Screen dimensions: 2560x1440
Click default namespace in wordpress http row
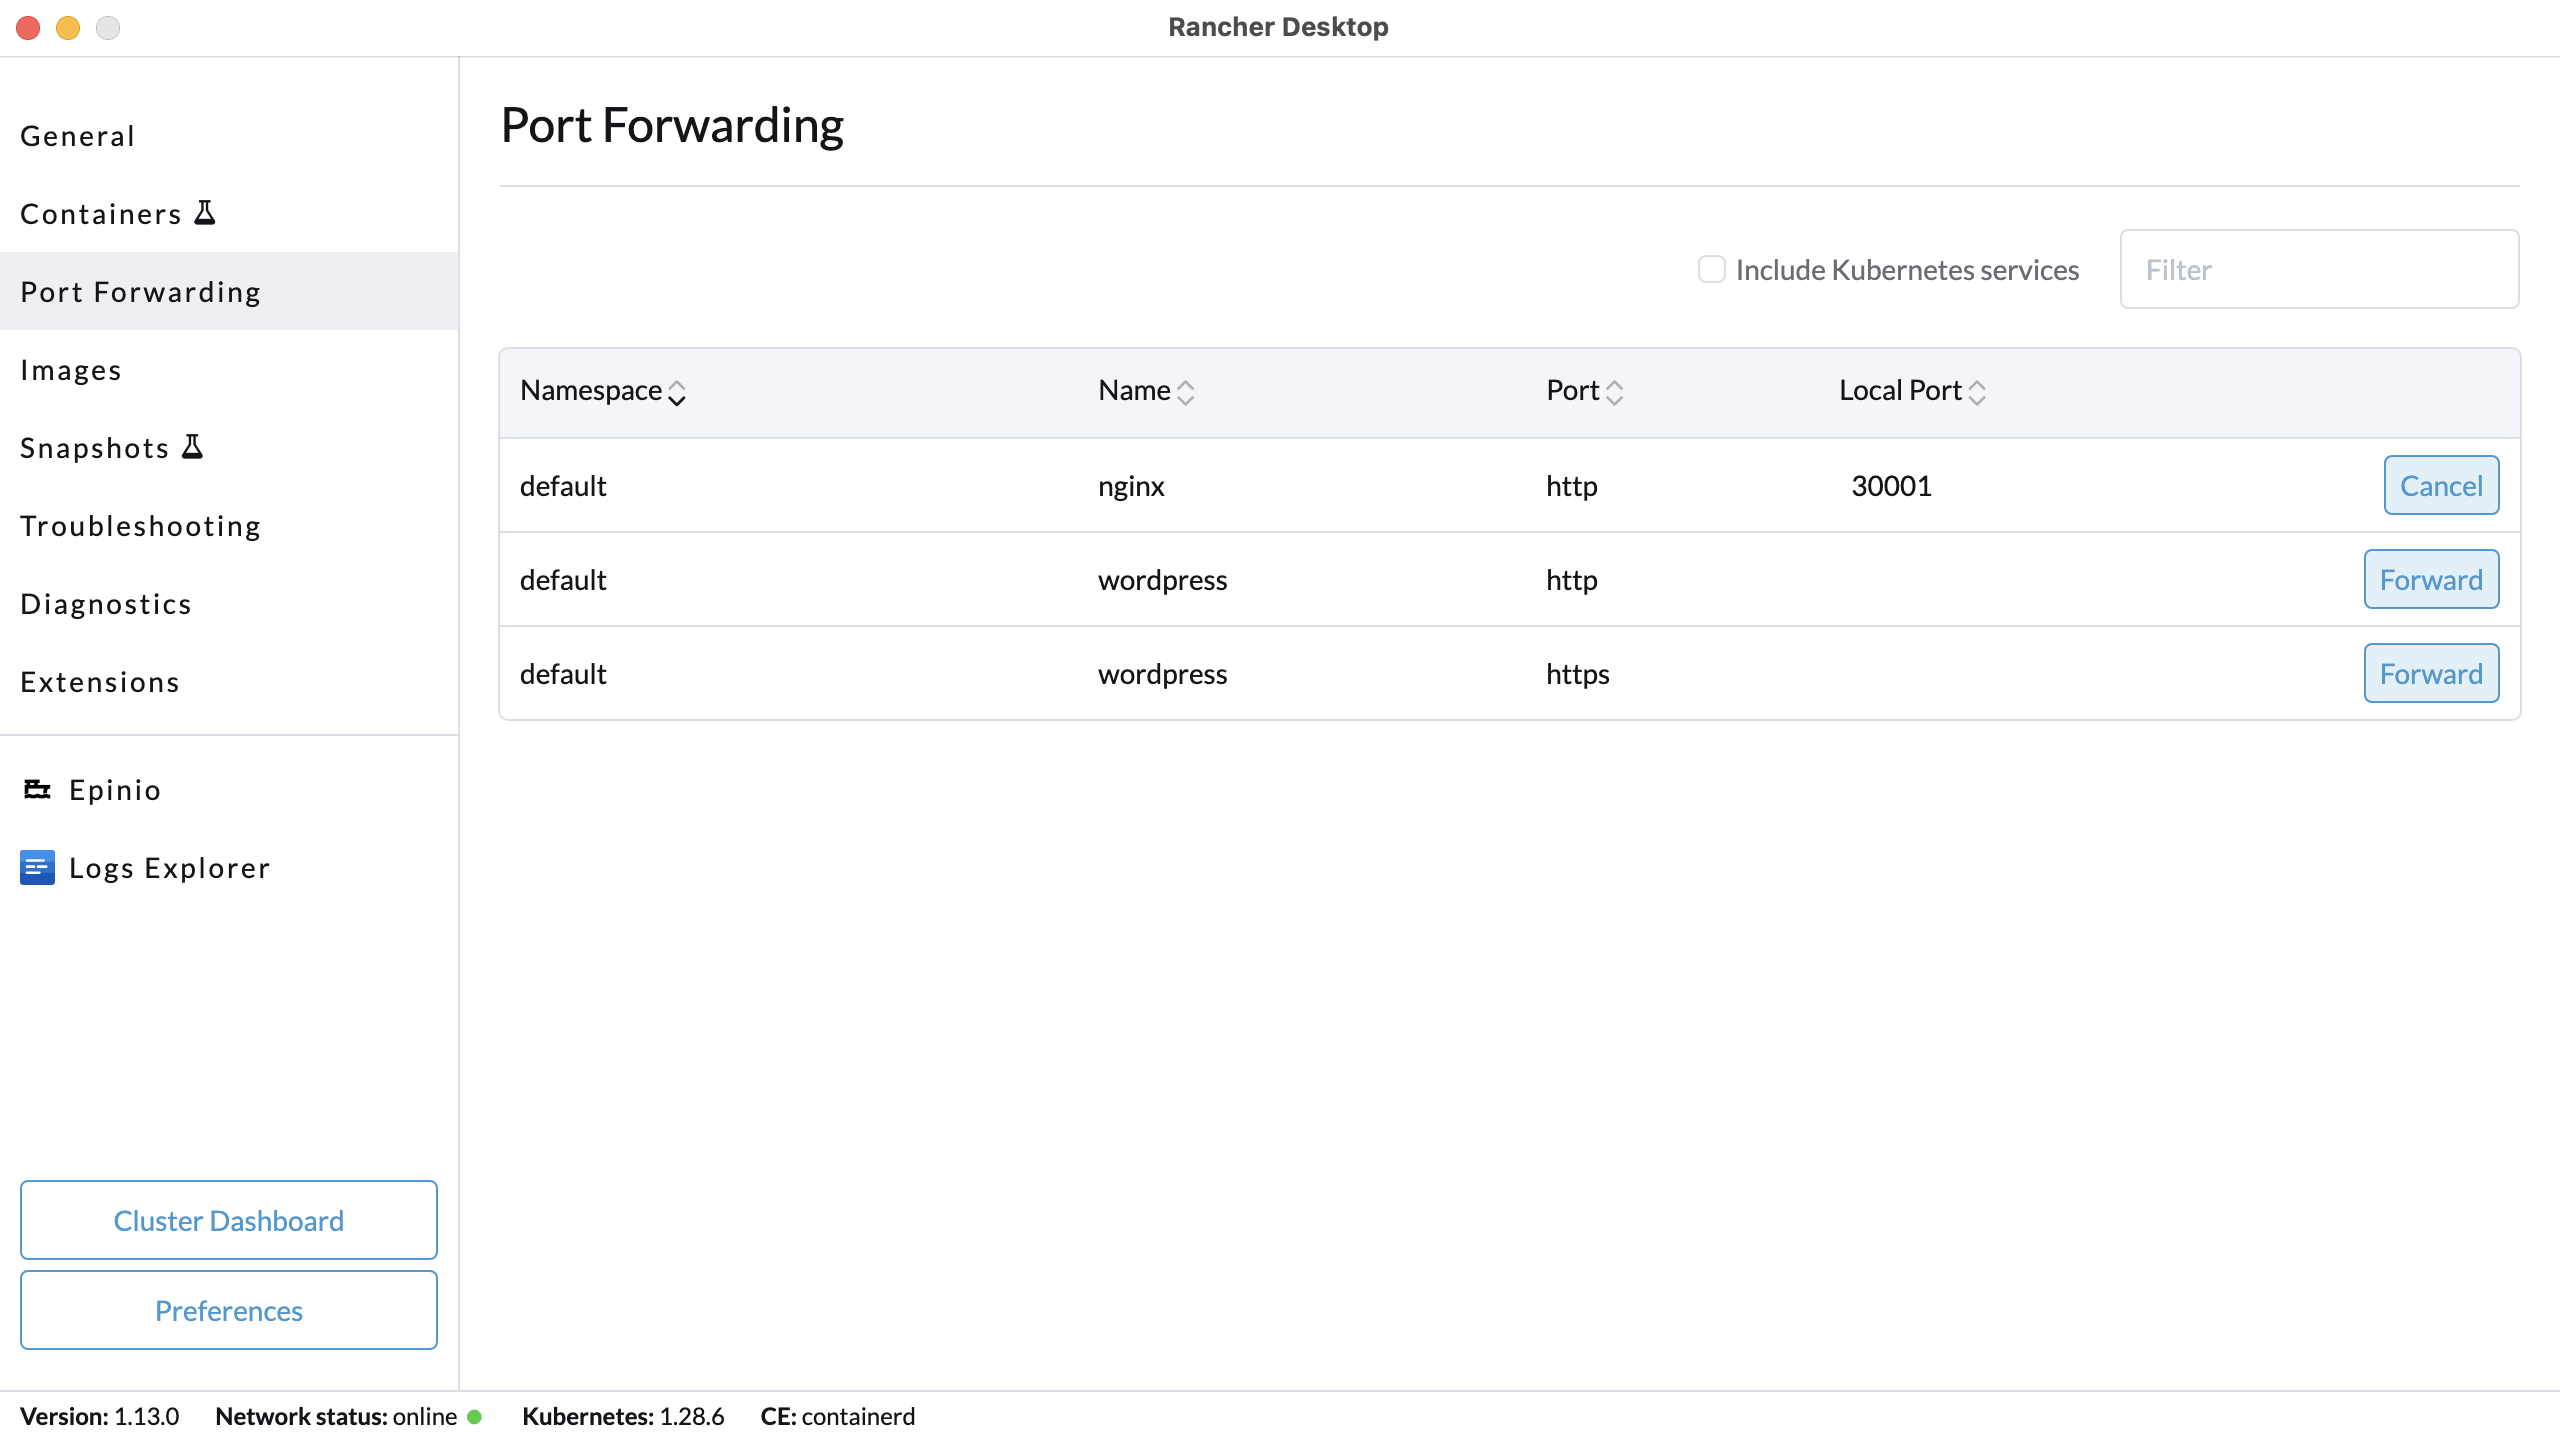(x=563, y=579)
